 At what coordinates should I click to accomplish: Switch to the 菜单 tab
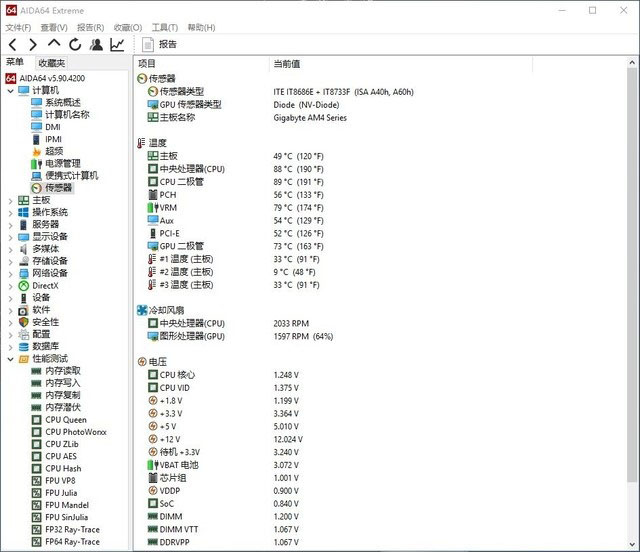coord(15,62)
